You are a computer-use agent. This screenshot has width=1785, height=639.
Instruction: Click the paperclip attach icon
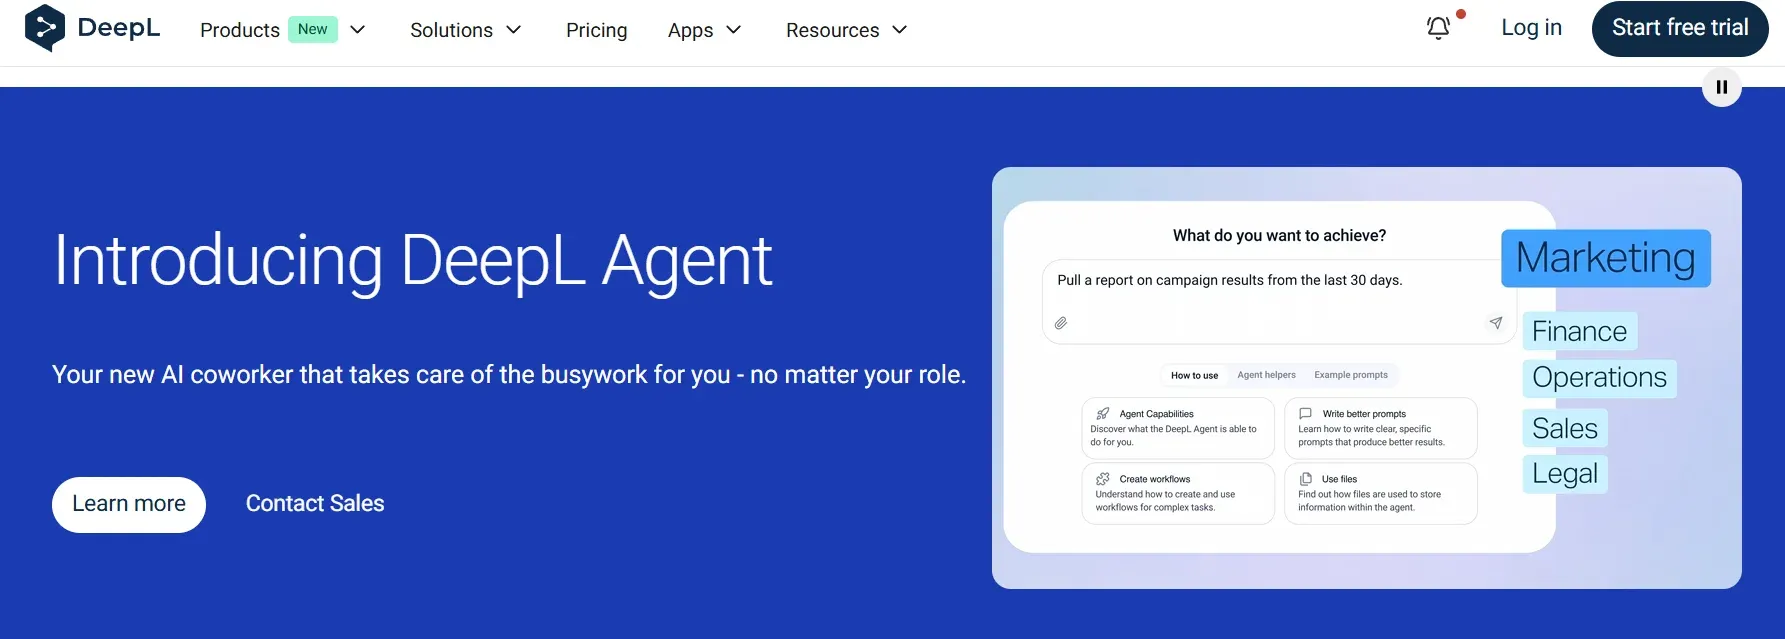coord(1061,323)
